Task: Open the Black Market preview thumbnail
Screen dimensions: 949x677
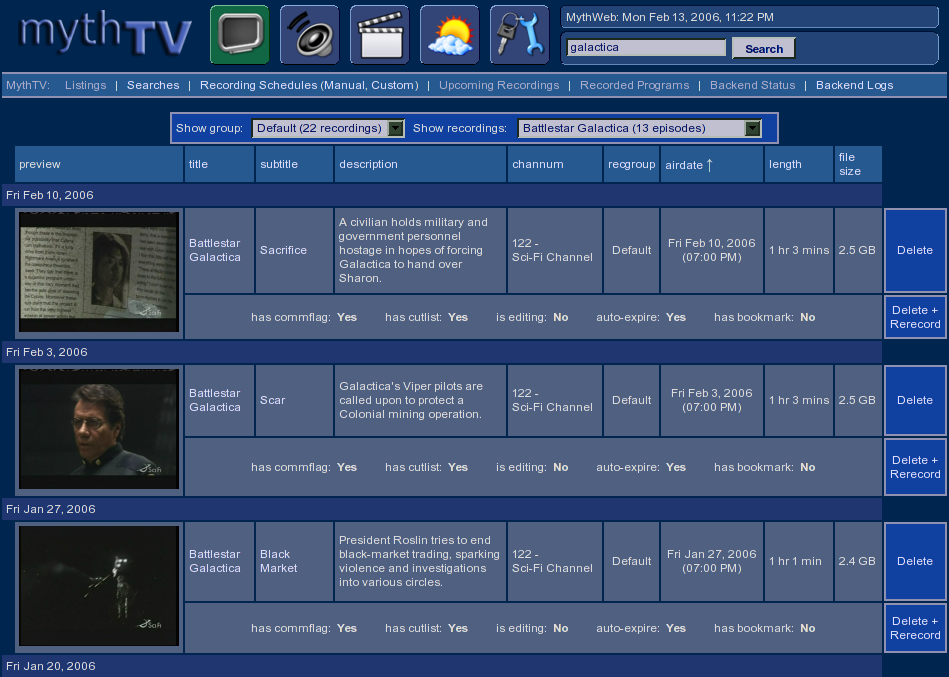Action: [99, 586]
